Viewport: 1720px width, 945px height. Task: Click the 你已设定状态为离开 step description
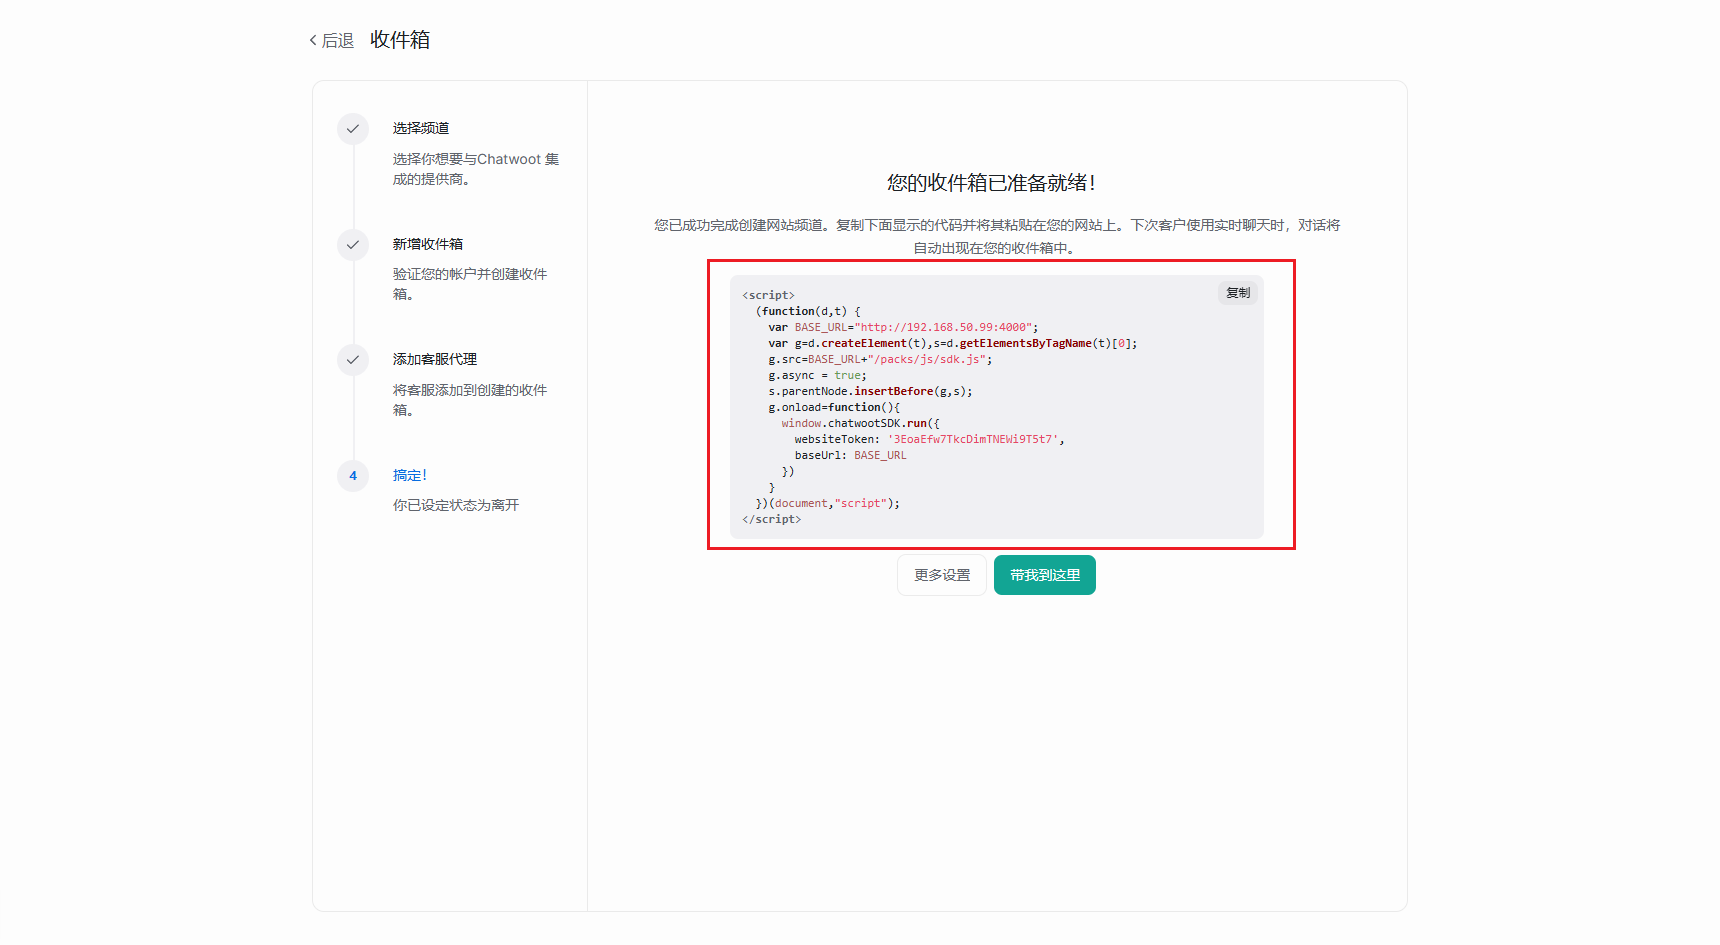(456, 505)
